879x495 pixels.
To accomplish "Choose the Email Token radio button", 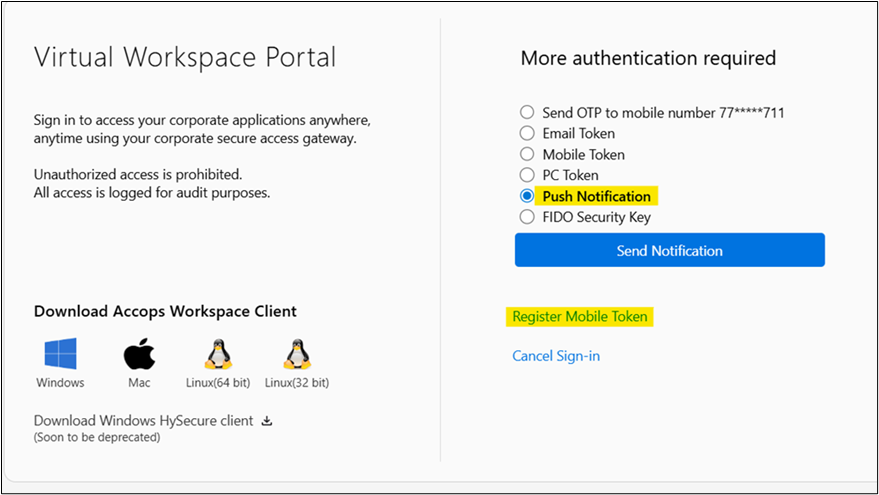I will (x=527, y=133).
